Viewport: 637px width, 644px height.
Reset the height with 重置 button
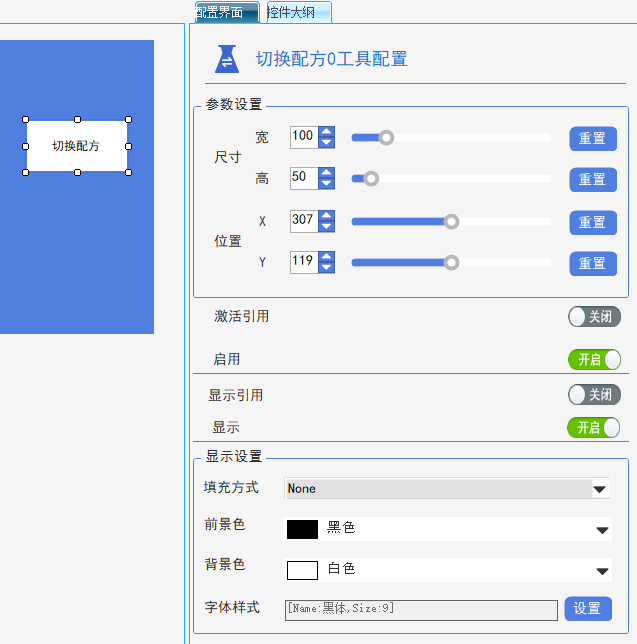click(x=593, y=179)
